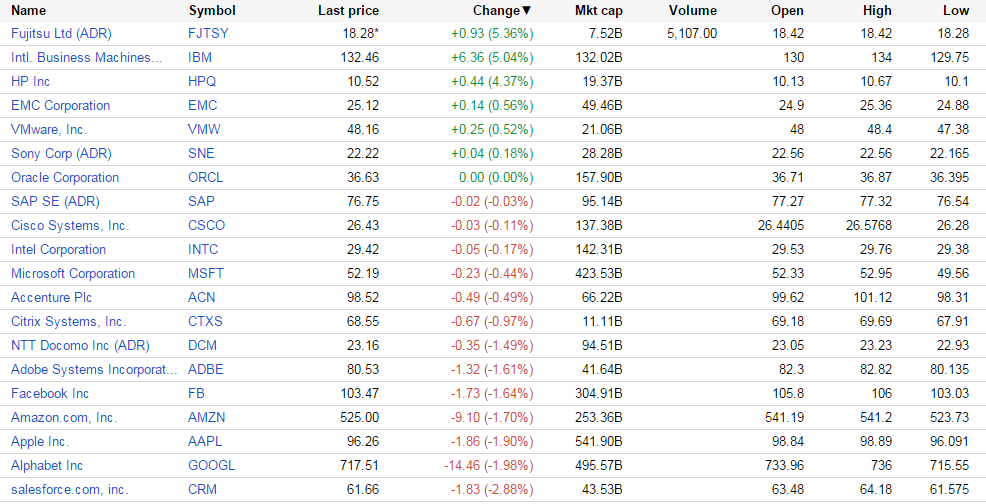
Task: Sort by the Mkt cap header
Action: [598, 10]
